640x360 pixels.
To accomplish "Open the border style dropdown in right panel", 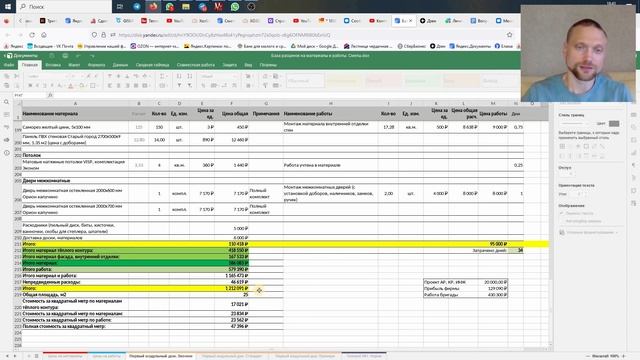I will 576,123.
